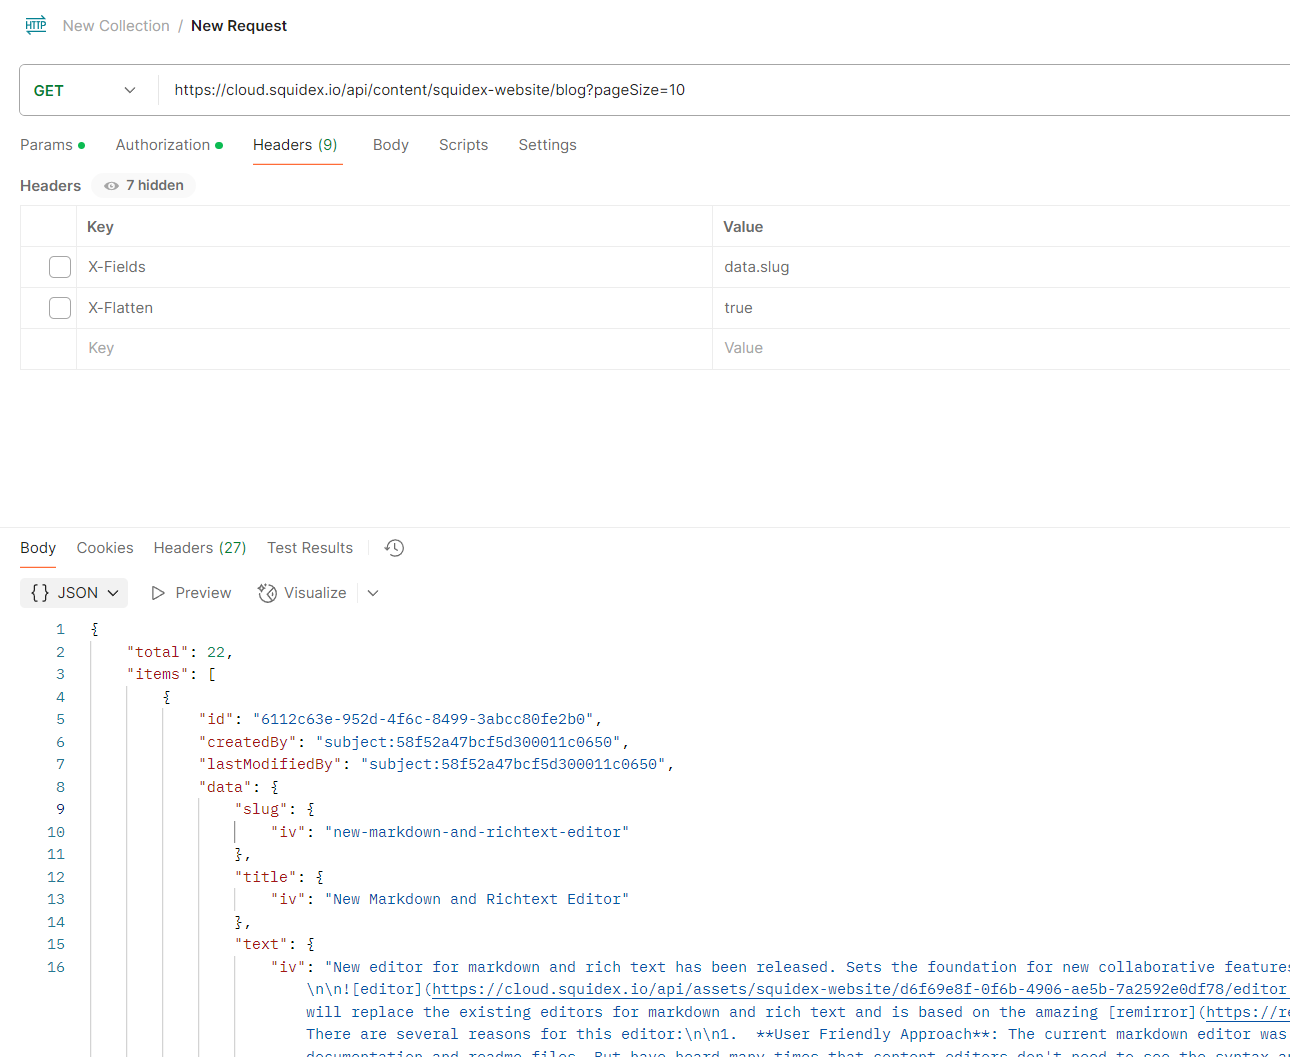Open the squidex assets link in response

click(859, 989)
